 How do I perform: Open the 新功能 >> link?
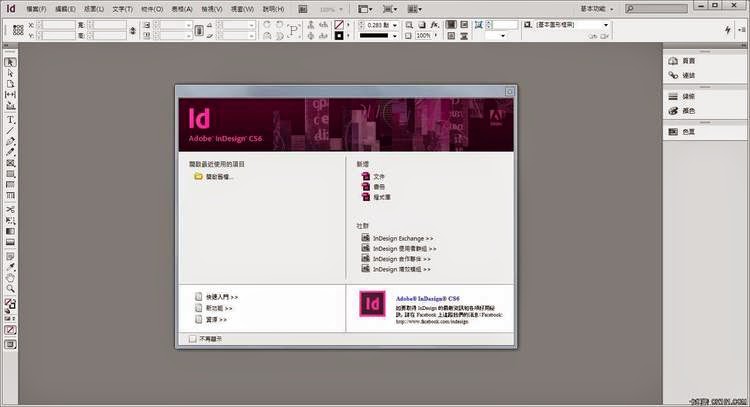[x=214, y=308]
